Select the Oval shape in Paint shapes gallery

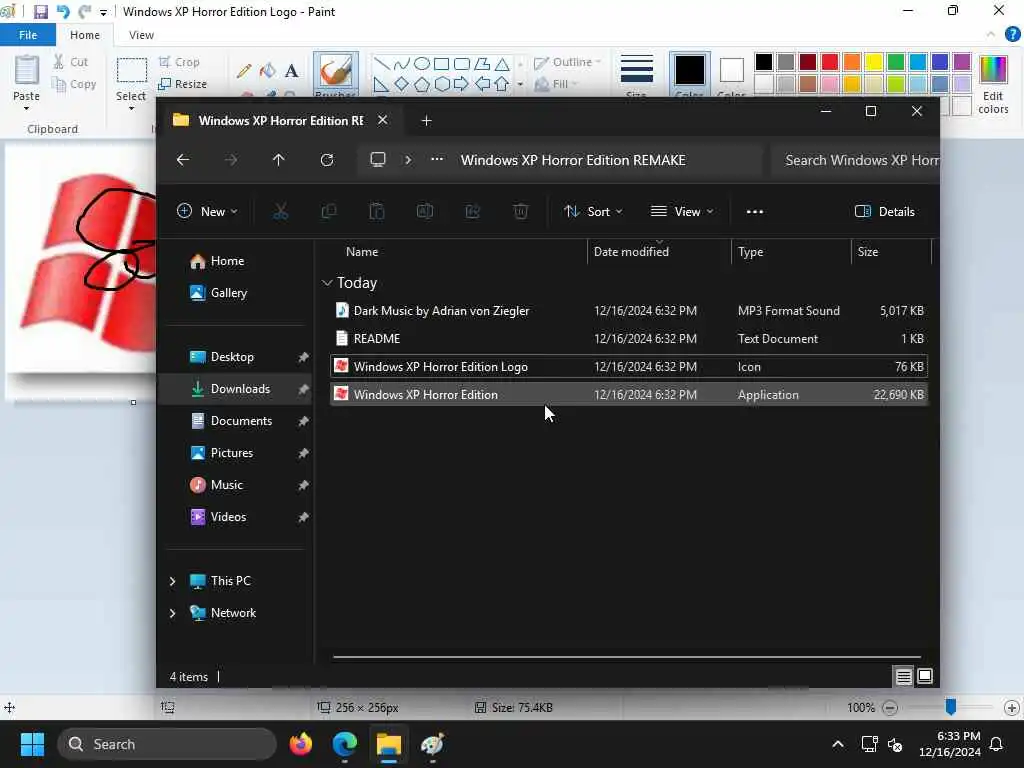[x=422, y=63]
